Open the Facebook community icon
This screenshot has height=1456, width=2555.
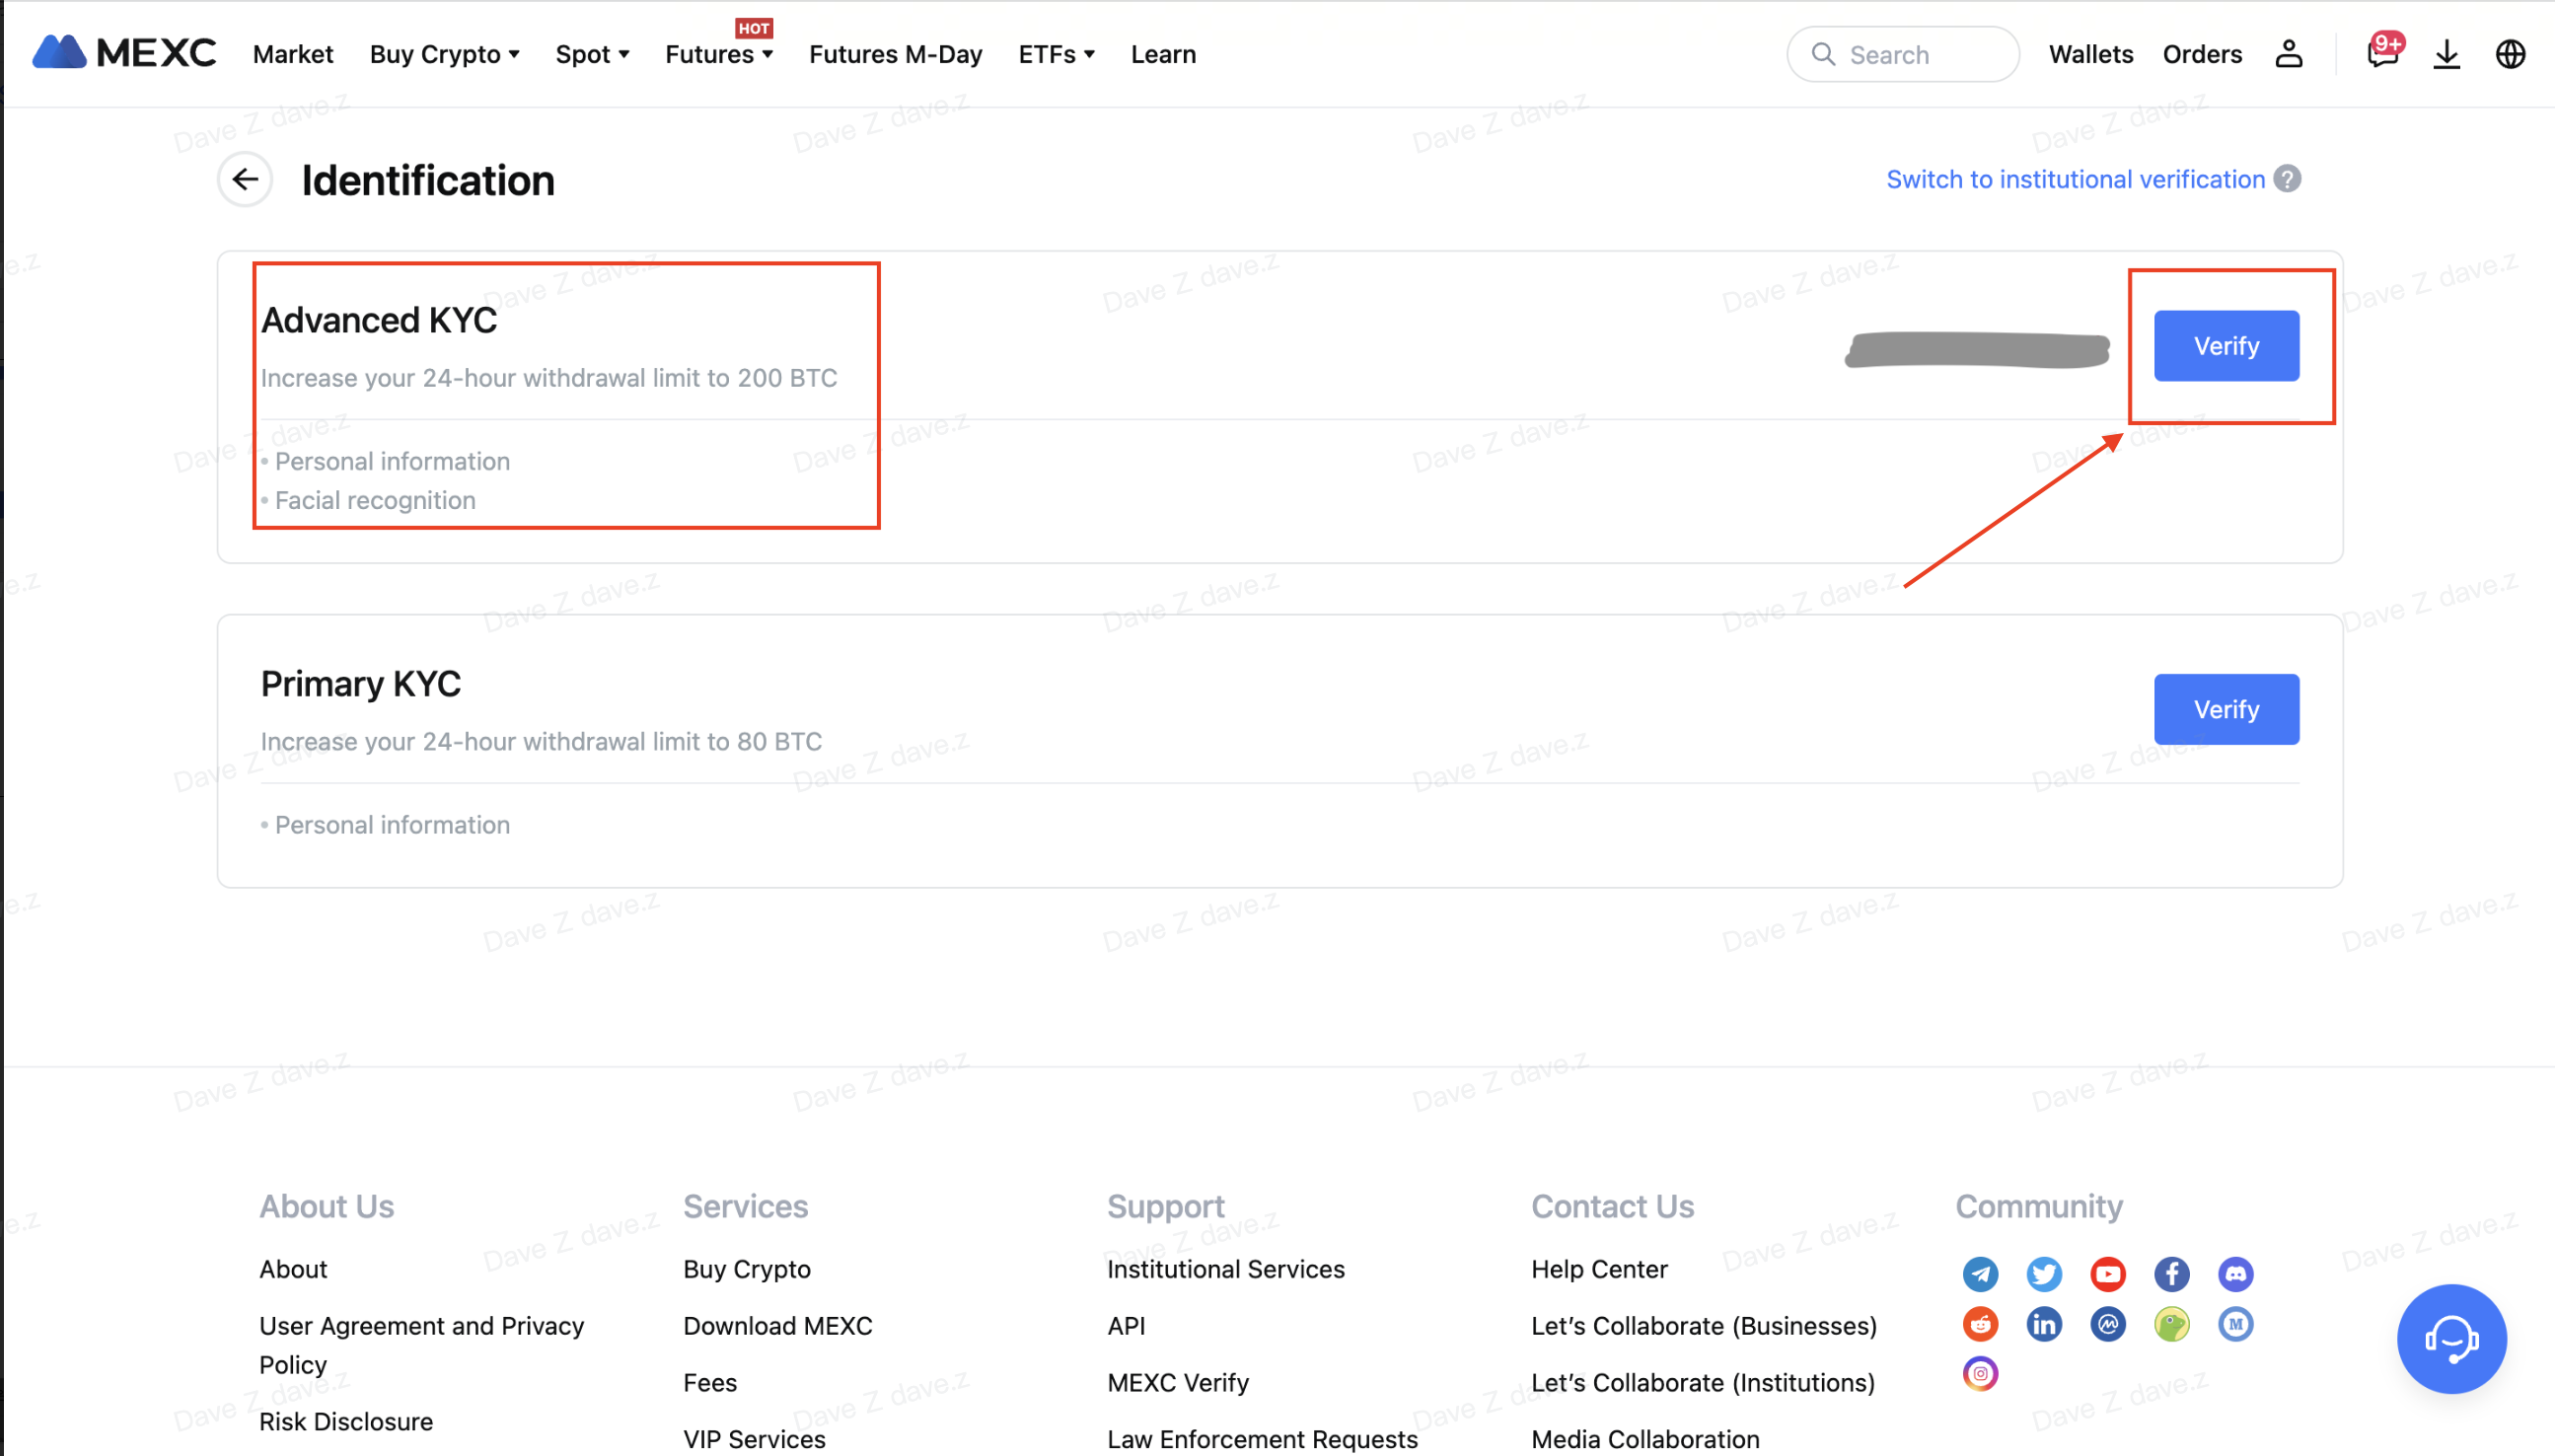pos(2172,1273)
